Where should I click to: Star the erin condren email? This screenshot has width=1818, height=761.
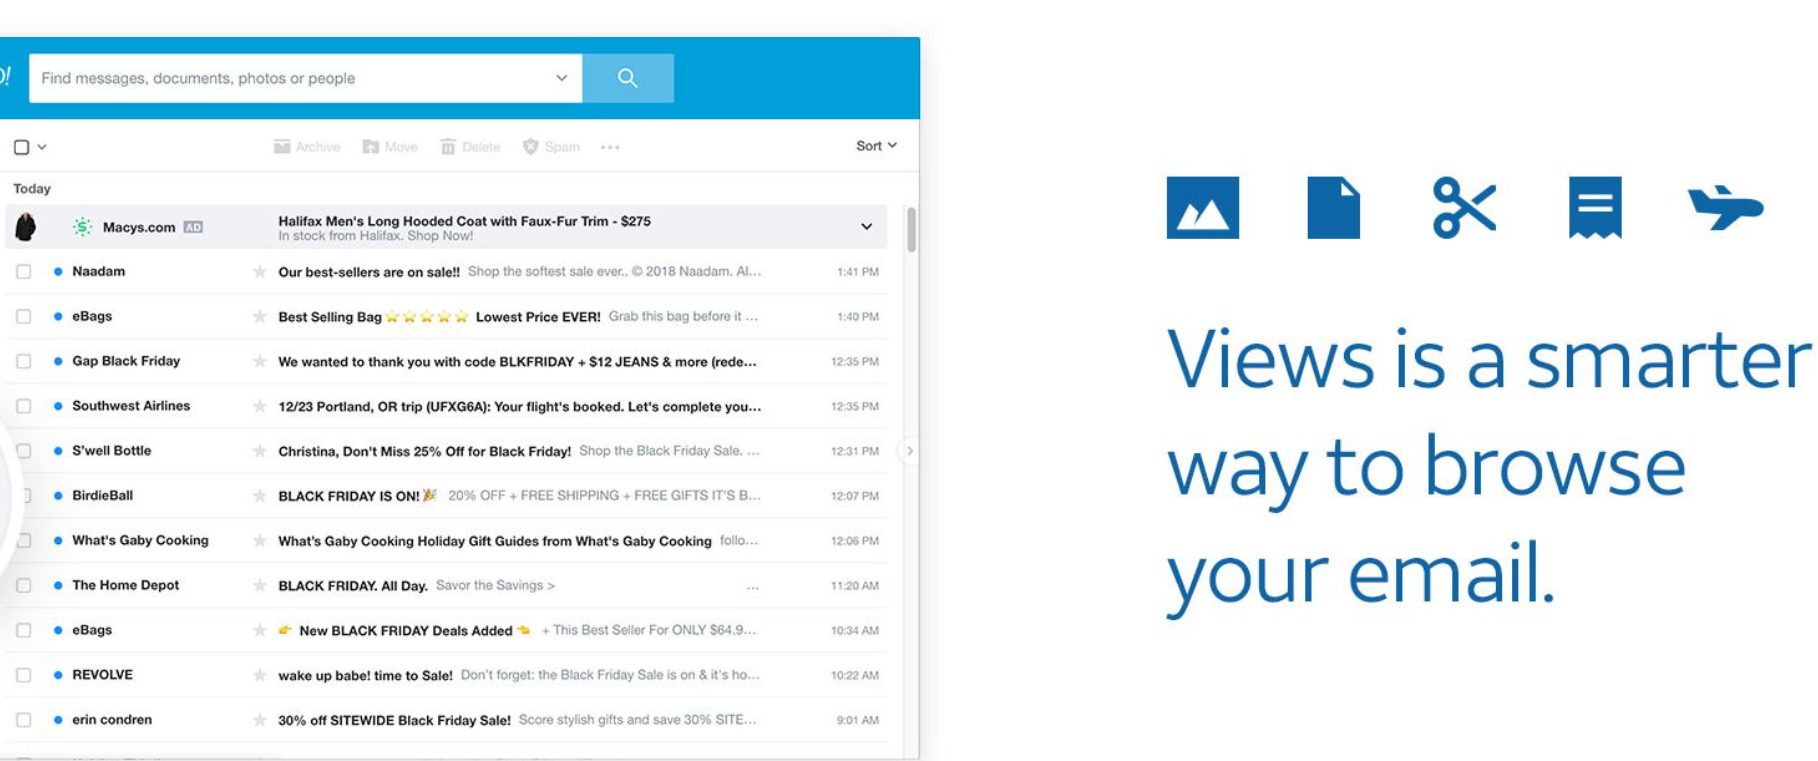(259, 720)
